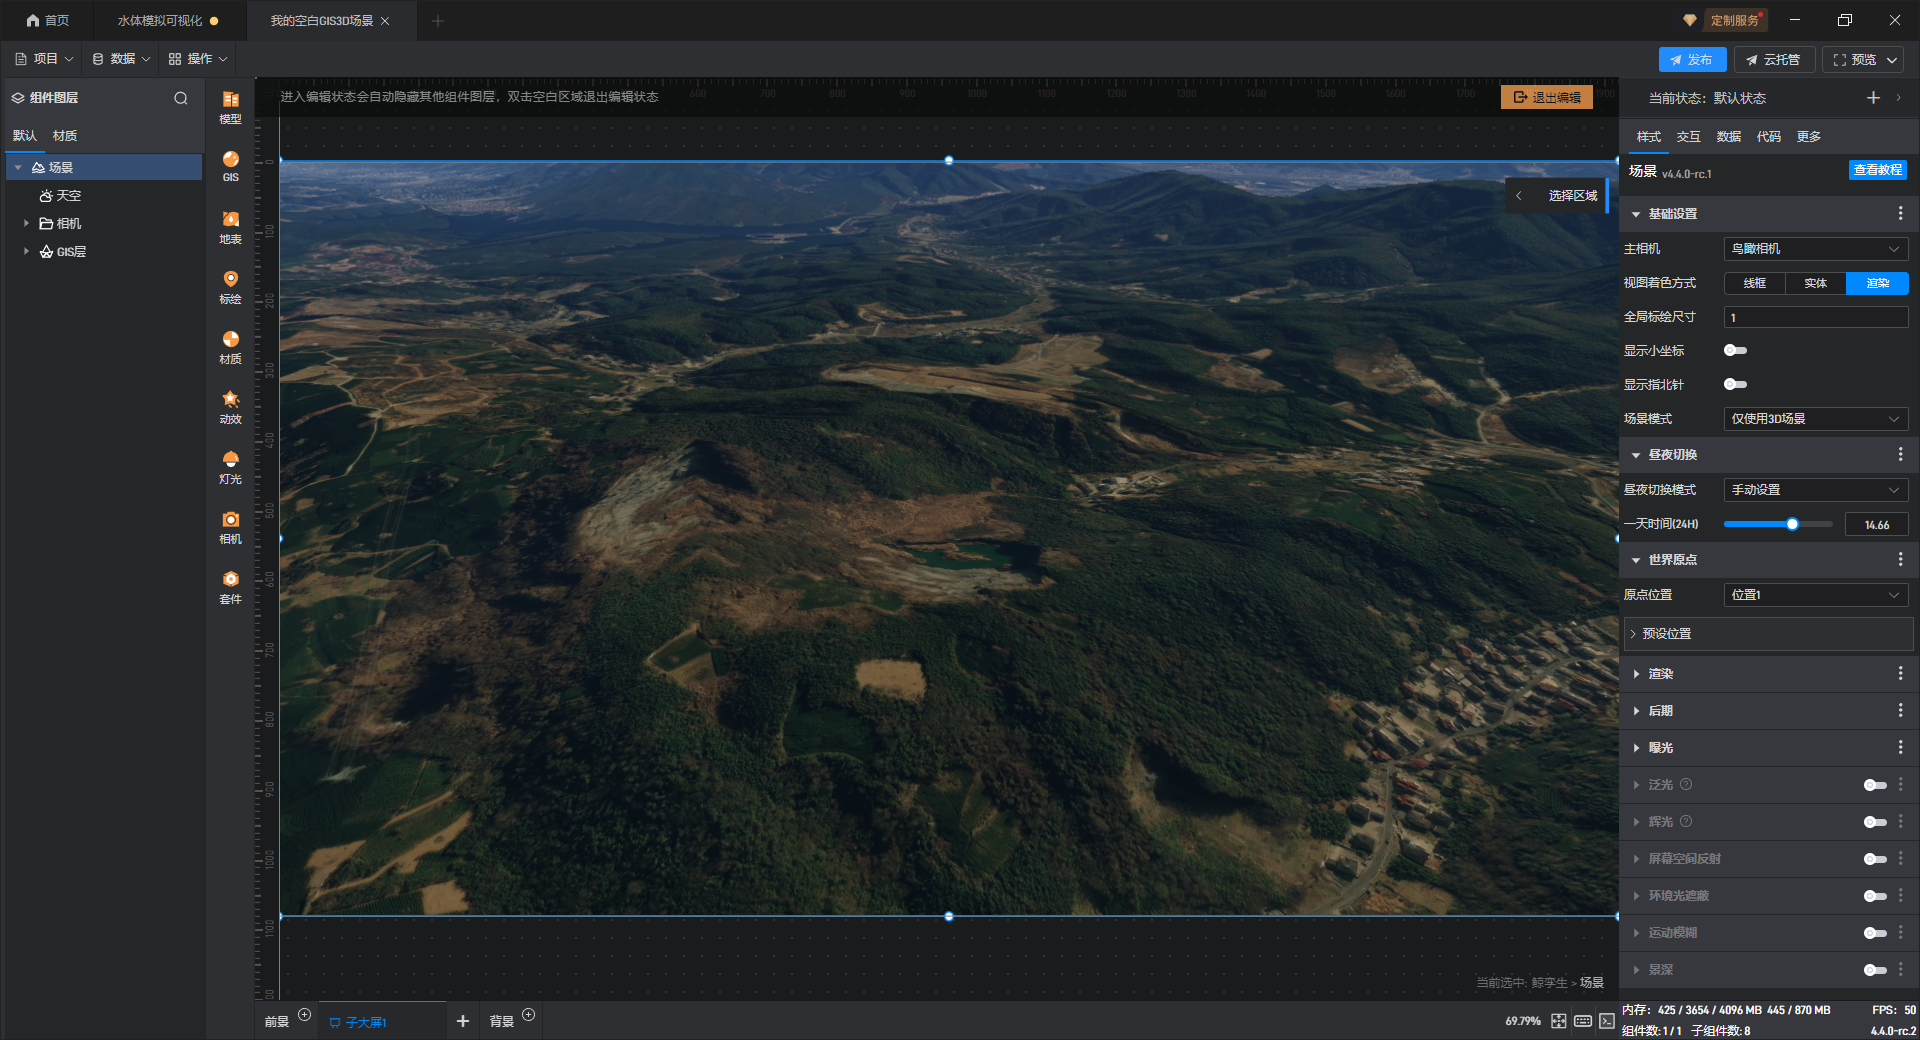
Task: Open the 预览 preview dropdown arrow
Action: [1892, 60]
